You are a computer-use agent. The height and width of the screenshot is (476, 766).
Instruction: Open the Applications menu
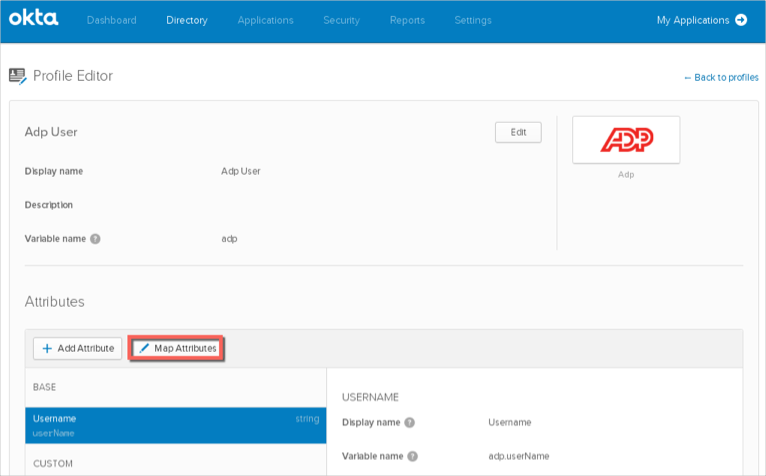265,20
